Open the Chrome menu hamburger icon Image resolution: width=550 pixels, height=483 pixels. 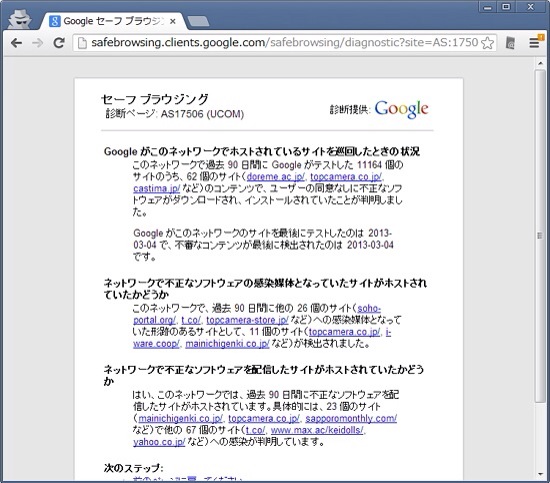[x=534, y=43]
